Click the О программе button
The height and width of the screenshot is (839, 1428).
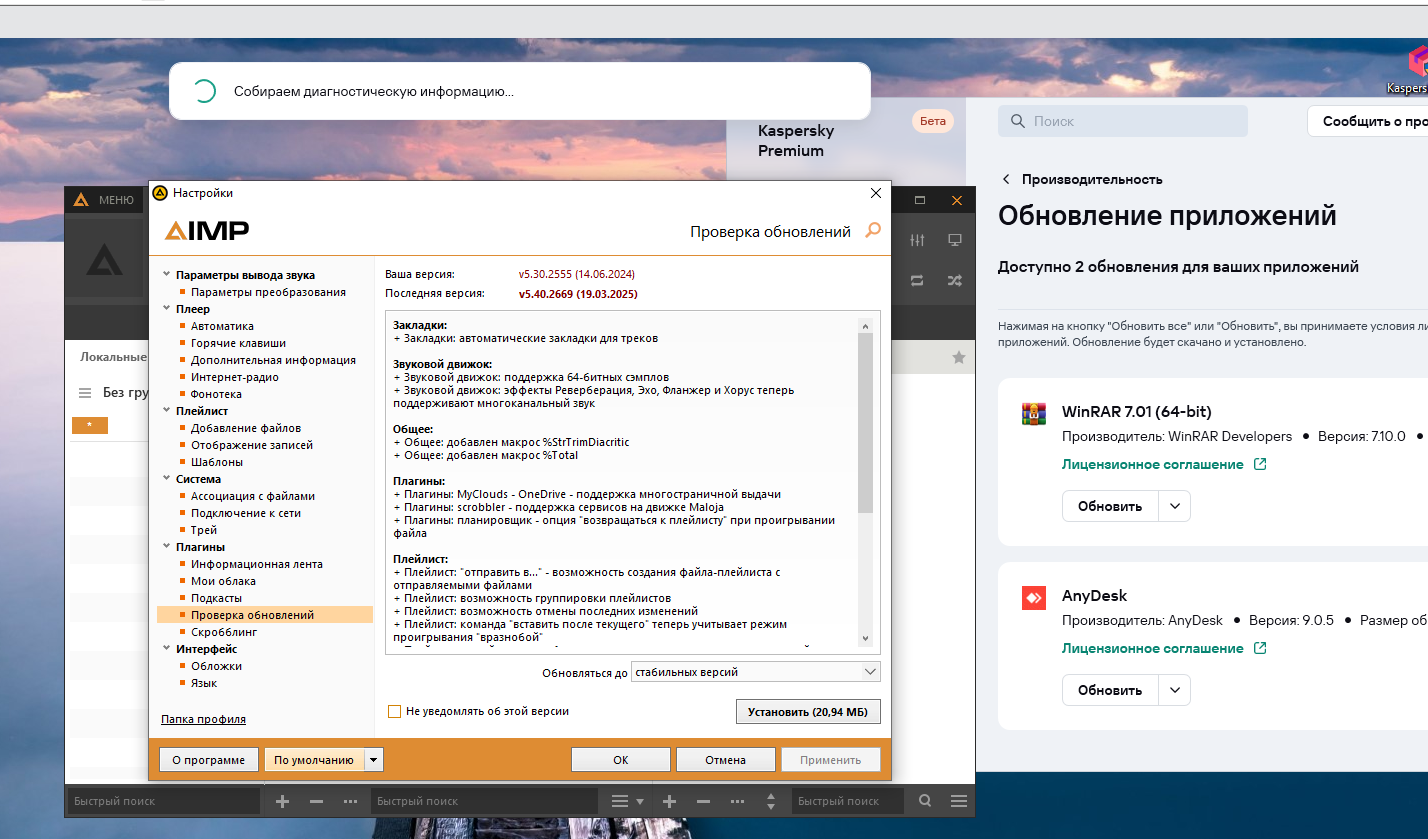[208, 760]
